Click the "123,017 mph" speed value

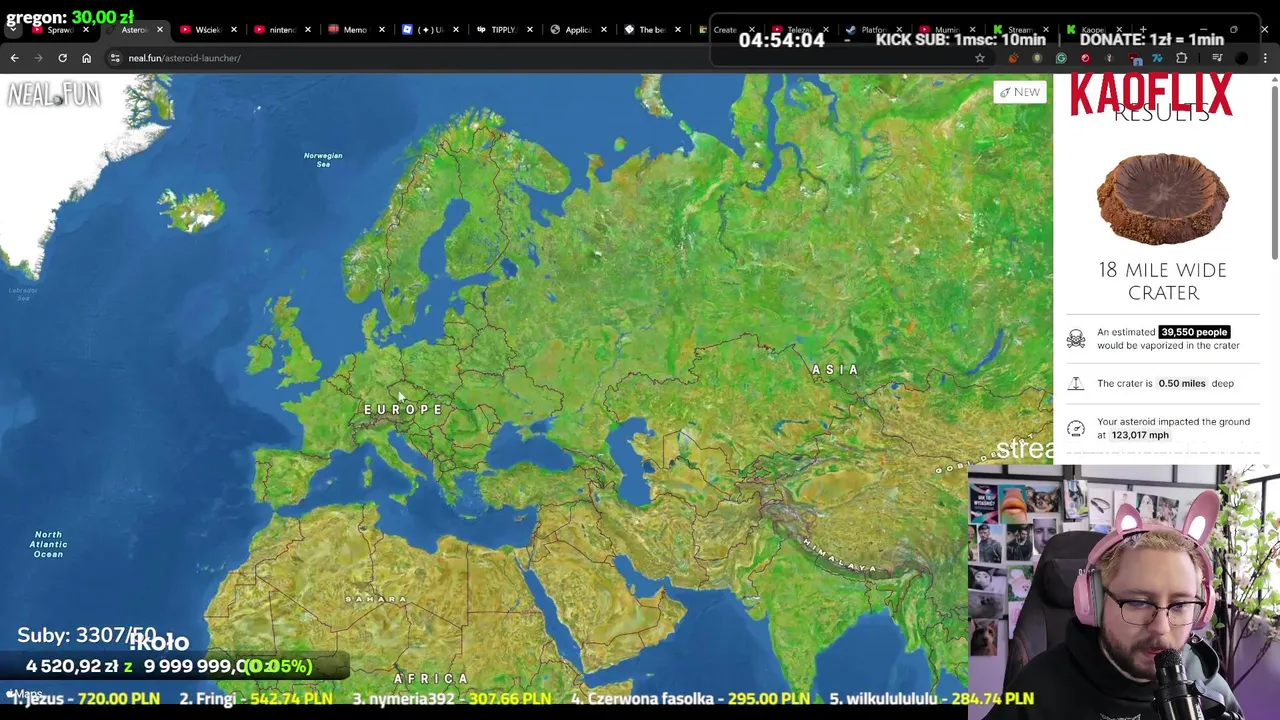[x=1140, y=435]
